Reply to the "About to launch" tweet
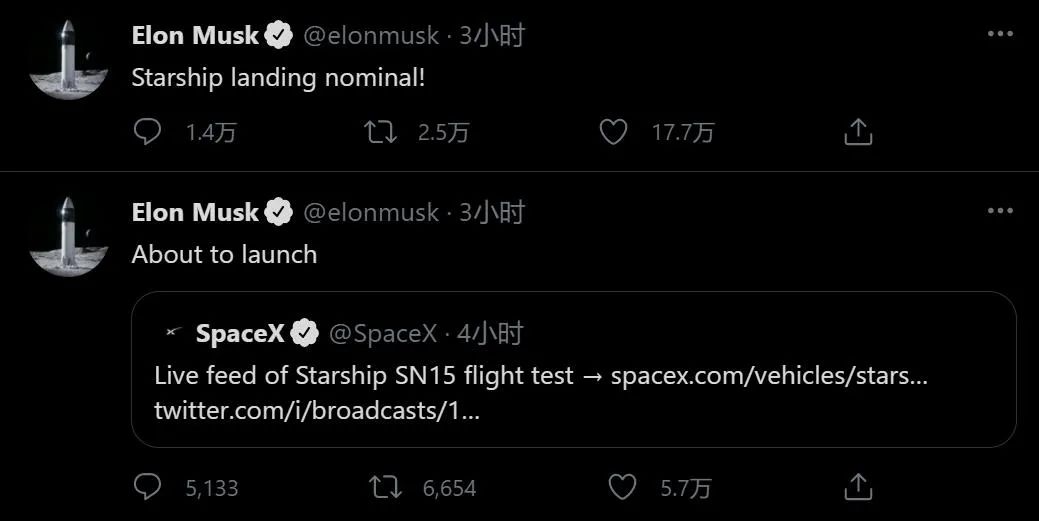The width and height of the screenshot is (1039, 521). pyautogui.click(x=148, y=487)
